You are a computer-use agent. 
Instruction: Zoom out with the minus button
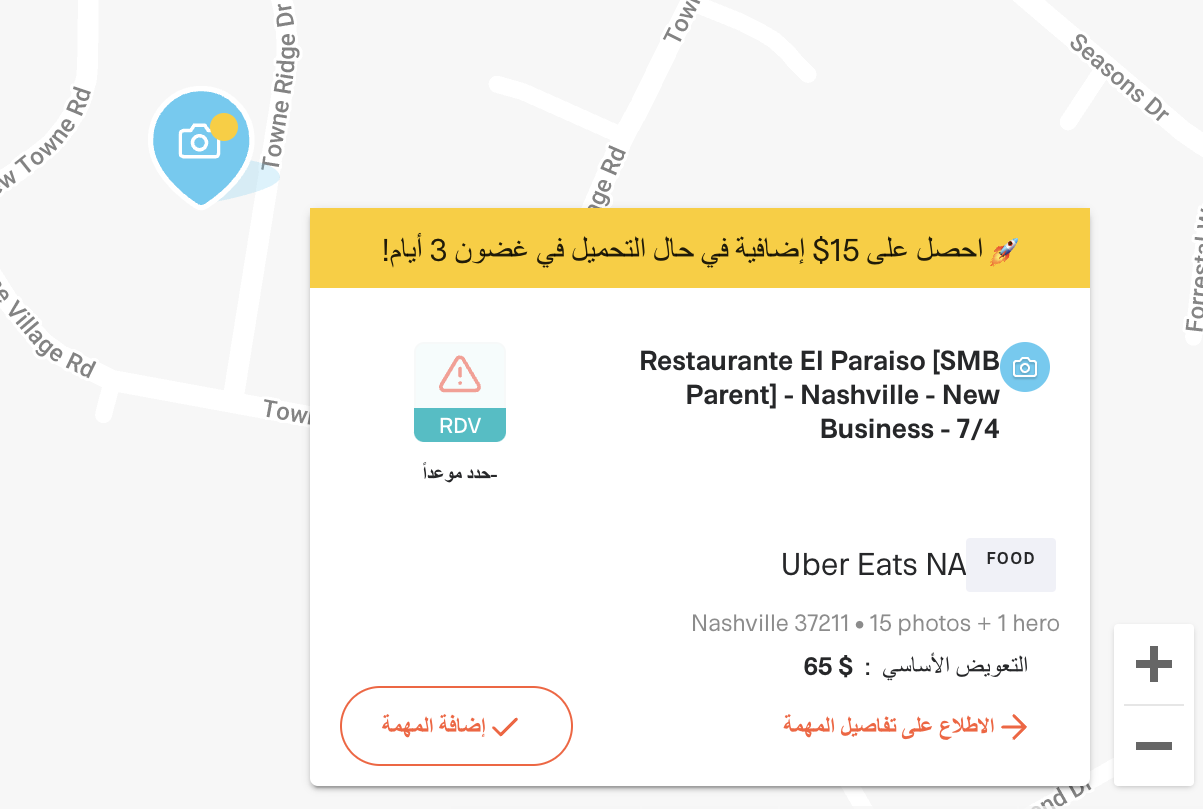coord(1154,746)
